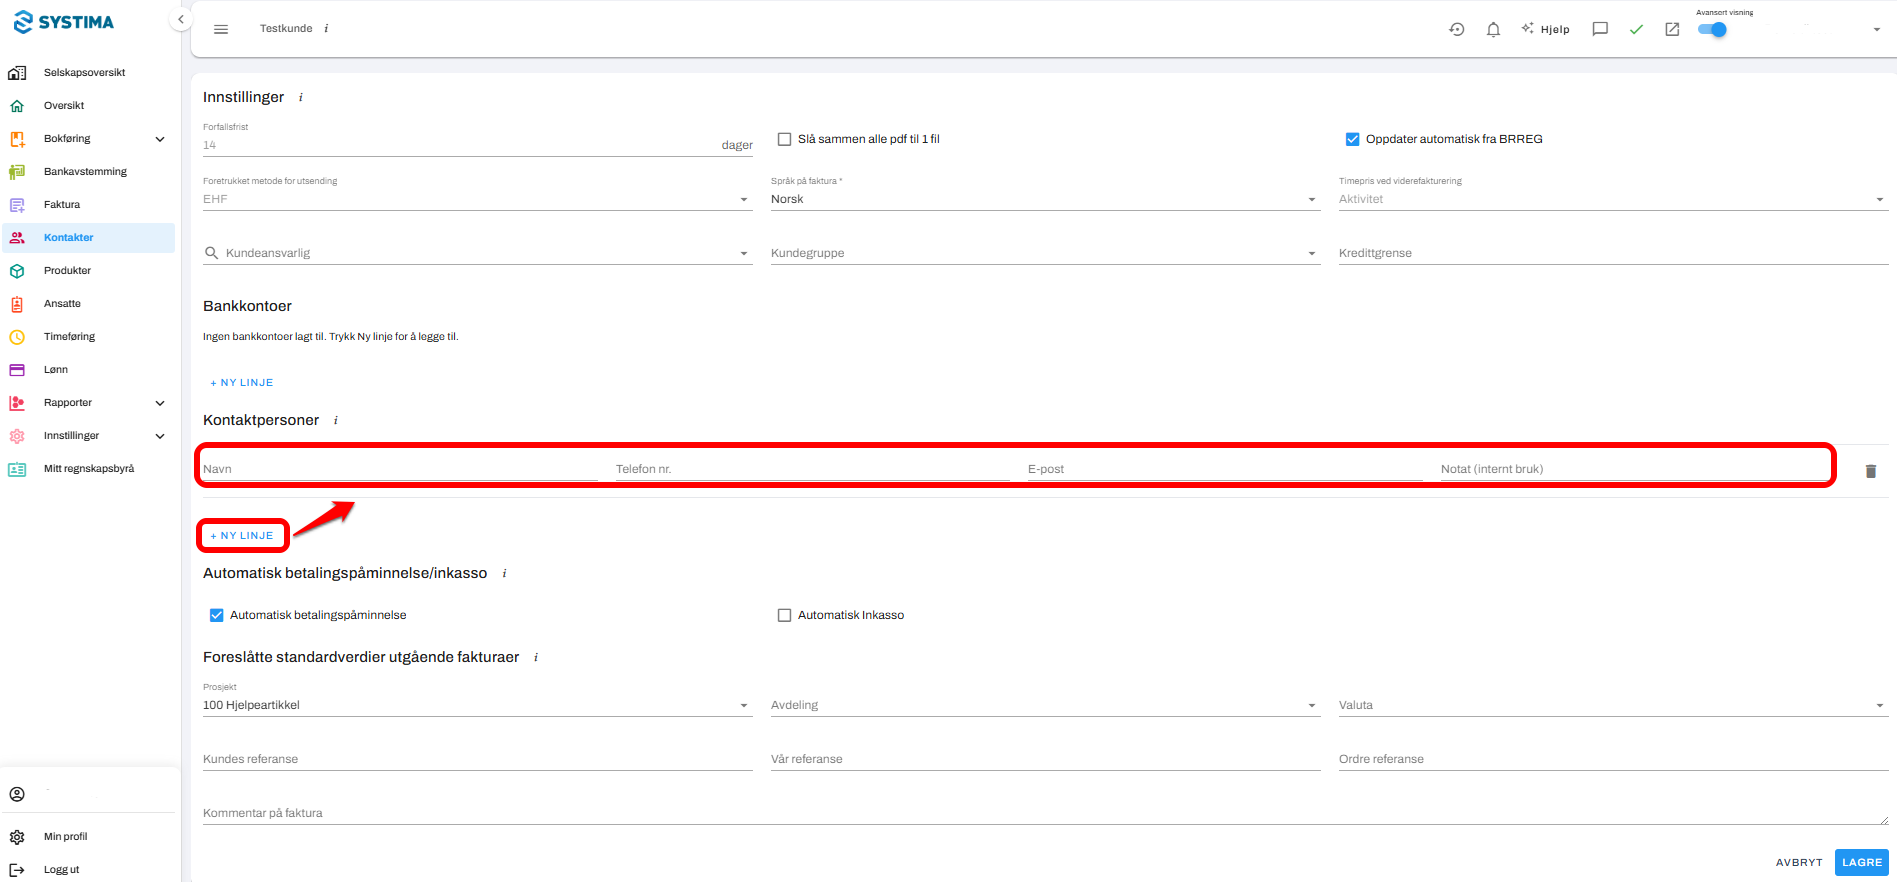The height and width of the screenshot is (882, 1897).
Task: Toggle the Avansert visning switch
Action: pos(1712,29)
